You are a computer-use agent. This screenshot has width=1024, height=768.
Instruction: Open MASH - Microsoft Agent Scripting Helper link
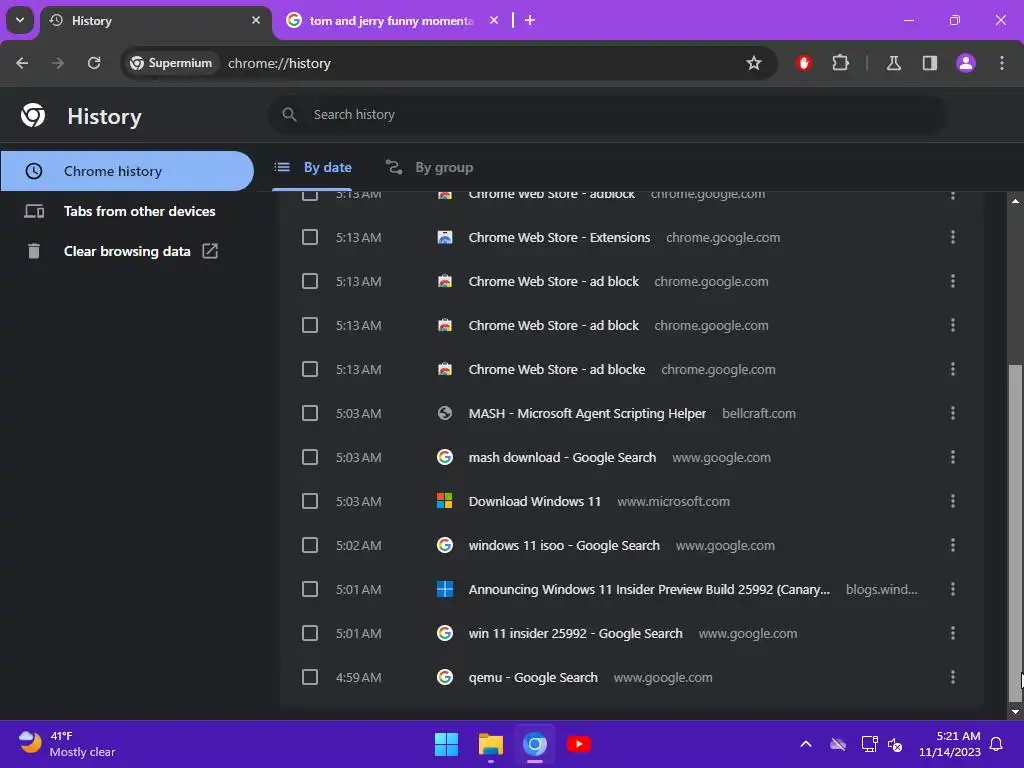tap(587, 413)
